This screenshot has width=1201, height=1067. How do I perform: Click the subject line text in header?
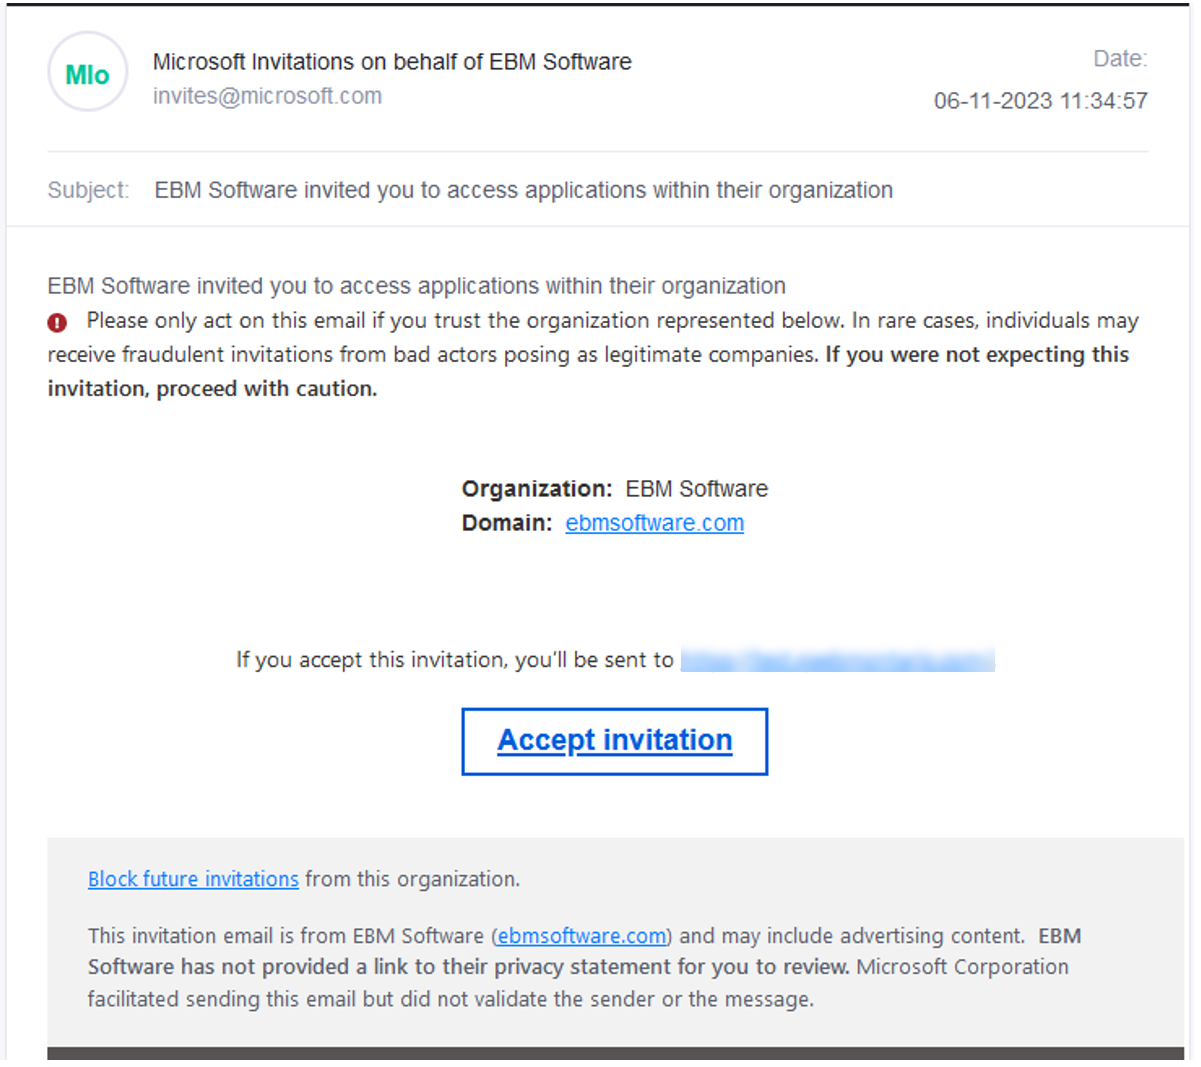click(523, 190)
